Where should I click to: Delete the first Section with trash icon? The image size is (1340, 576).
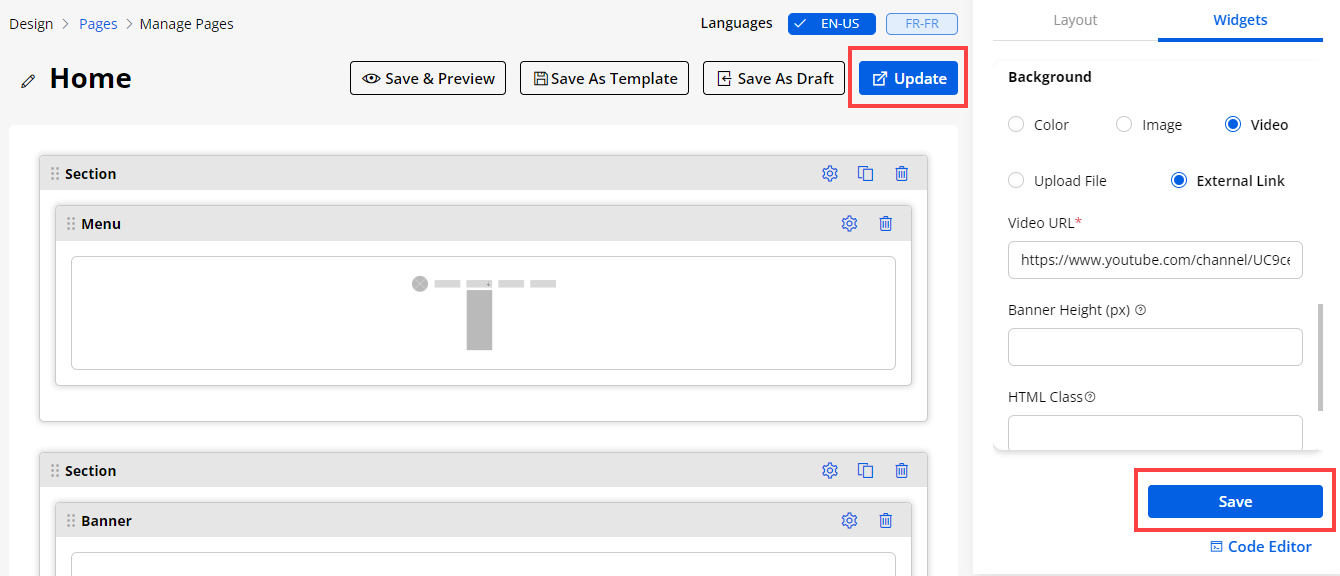902,174
